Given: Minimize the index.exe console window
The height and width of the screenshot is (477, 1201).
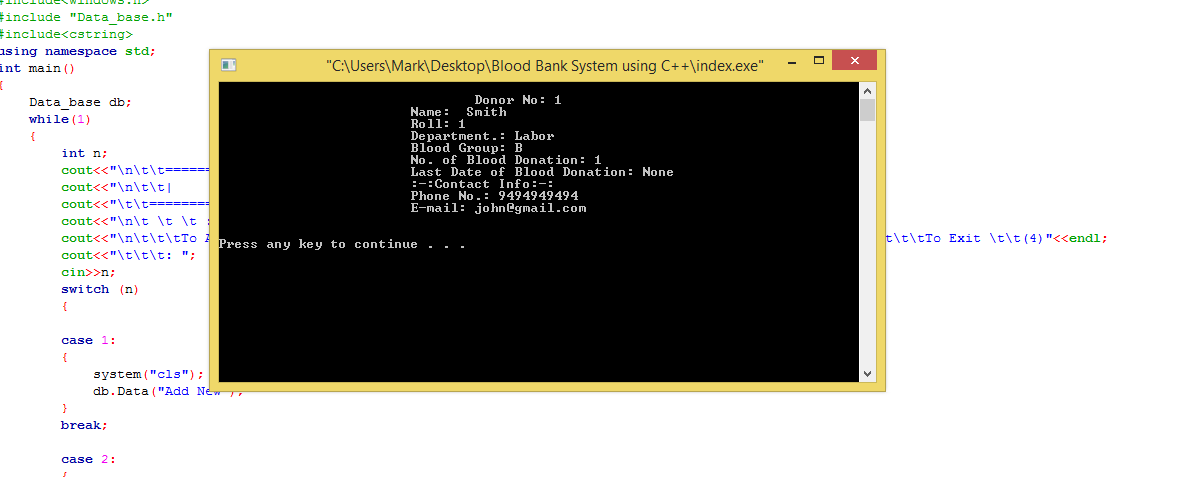Looking at the screenshot, I should click(x=790, y=63).
